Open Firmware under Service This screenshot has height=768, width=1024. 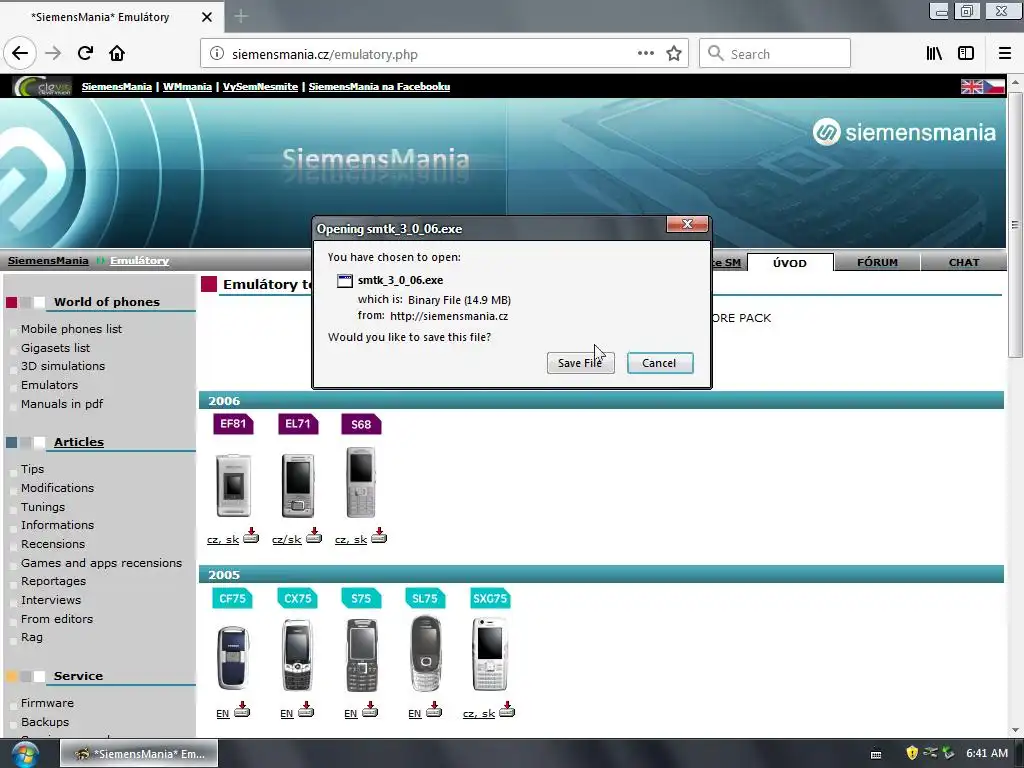pyautogui.click(x=47, y=703)
